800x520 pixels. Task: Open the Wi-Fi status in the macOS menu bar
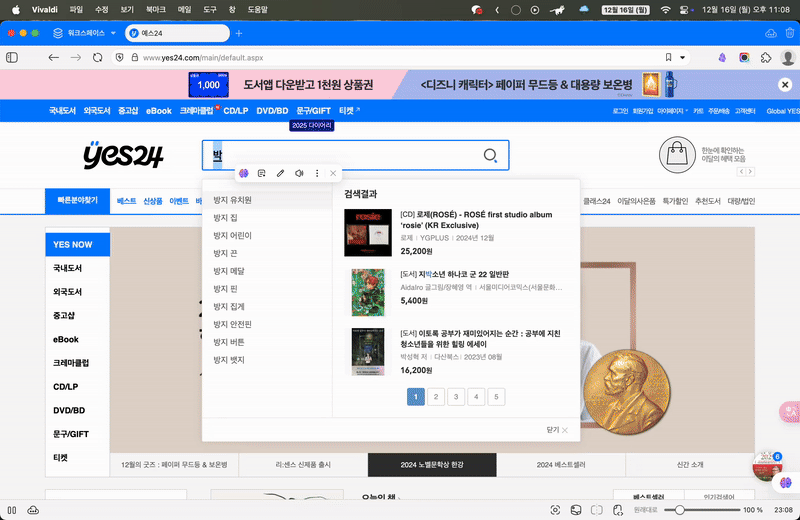(x=665, y=10)
